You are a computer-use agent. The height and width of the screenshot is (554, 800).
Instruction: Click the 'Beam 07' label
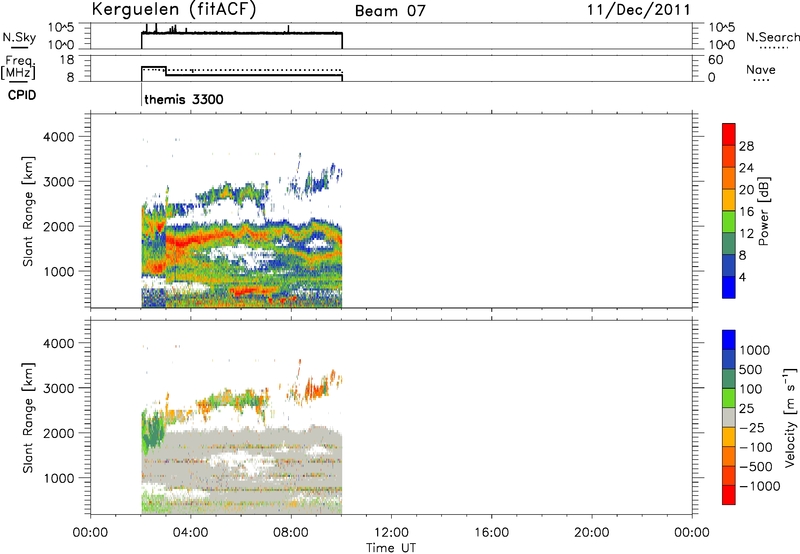[390, 11]
